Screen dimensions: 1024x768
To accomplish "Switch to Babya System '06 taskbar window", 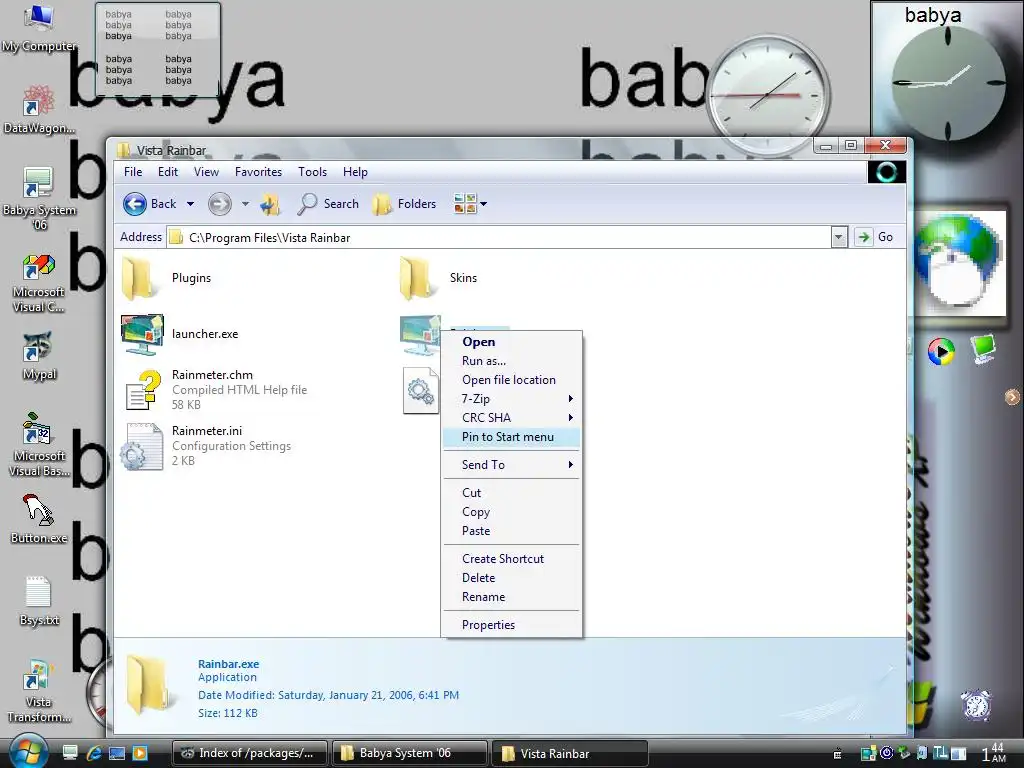I will [x=410, y=753].
